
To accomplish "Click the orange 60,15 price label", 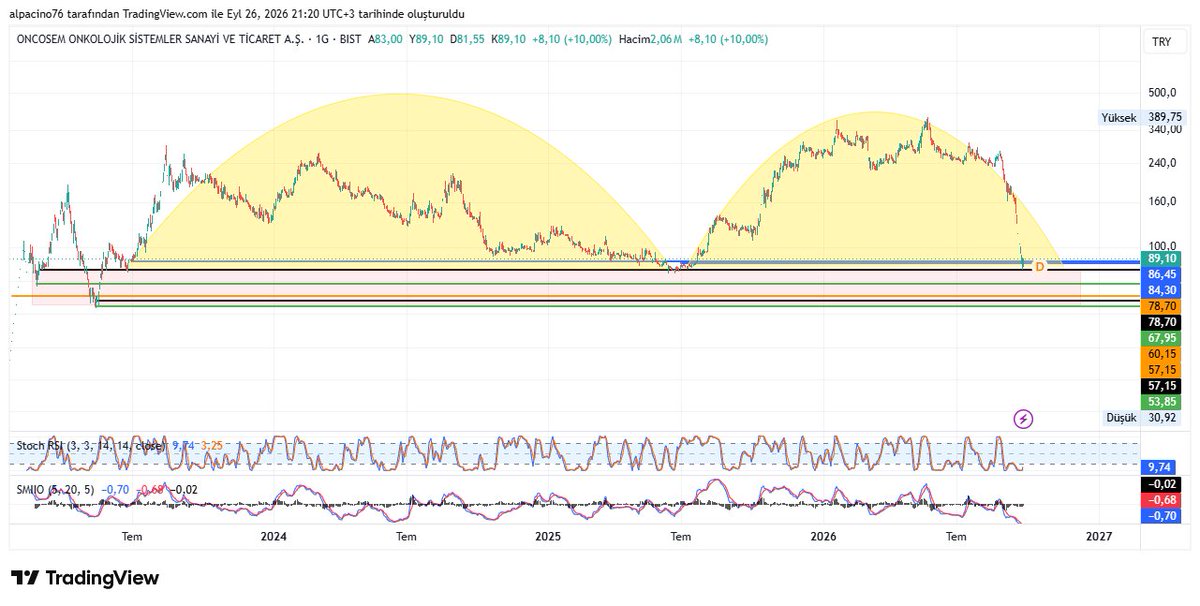I will click(1160, 354).
